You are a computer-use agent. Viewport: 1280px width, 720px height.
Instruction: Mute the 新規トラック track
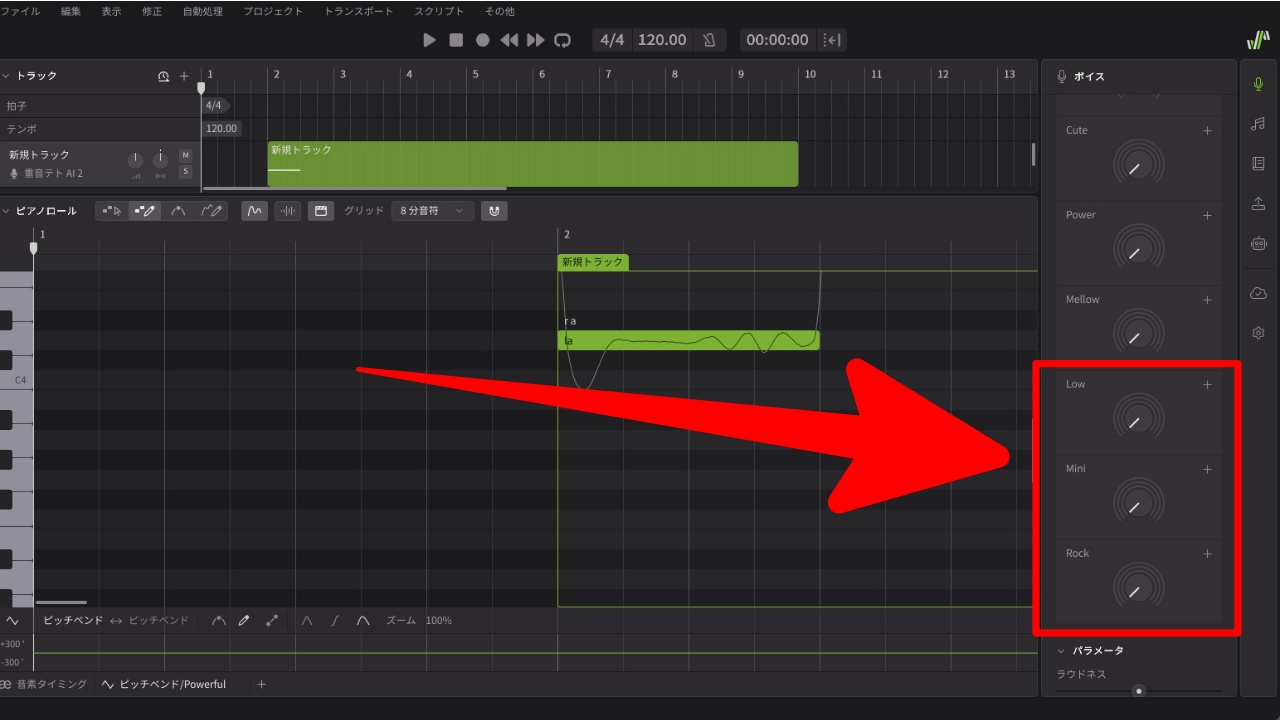tap(185, 155)
